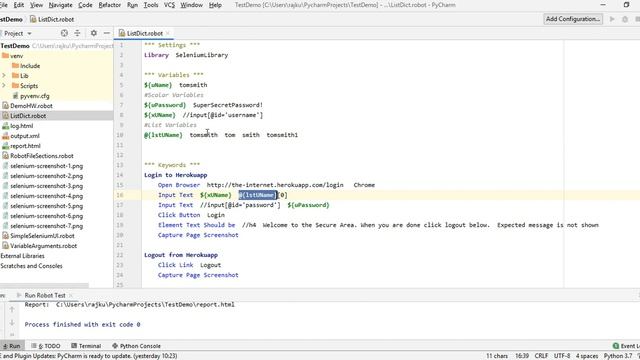Open the Tools menu
The height and width of the screenshot is (360, 640).
[x=151, y=5]
